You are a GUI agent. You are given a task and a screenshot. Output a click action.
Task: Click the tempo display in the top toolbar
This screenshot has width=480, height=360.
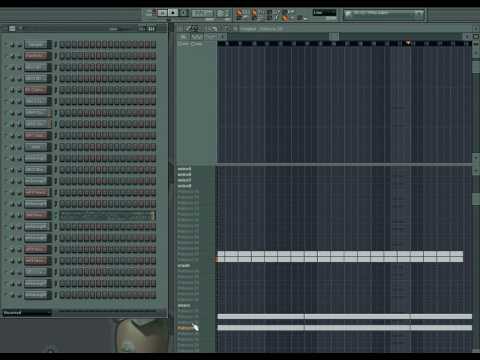coord(202,13)
